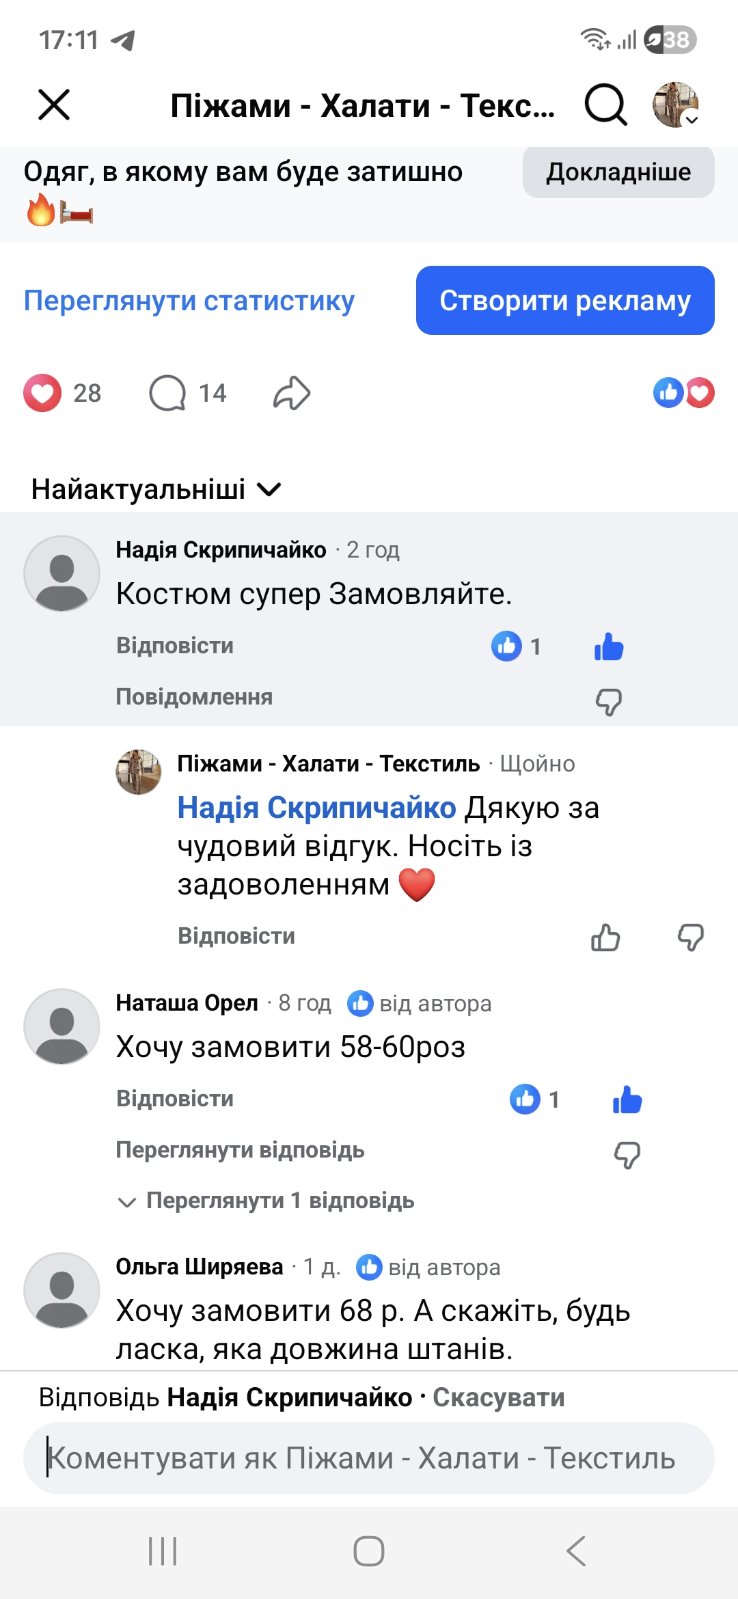738x1599 pixels.
Task: Switch profile via avatar dropdown
Action: pos(677,105)
